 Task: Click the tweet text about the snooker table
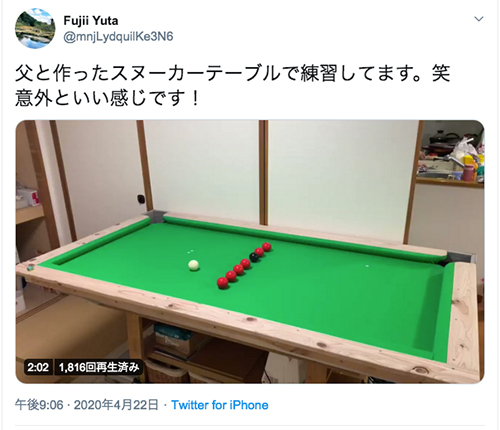click(233, 86)
